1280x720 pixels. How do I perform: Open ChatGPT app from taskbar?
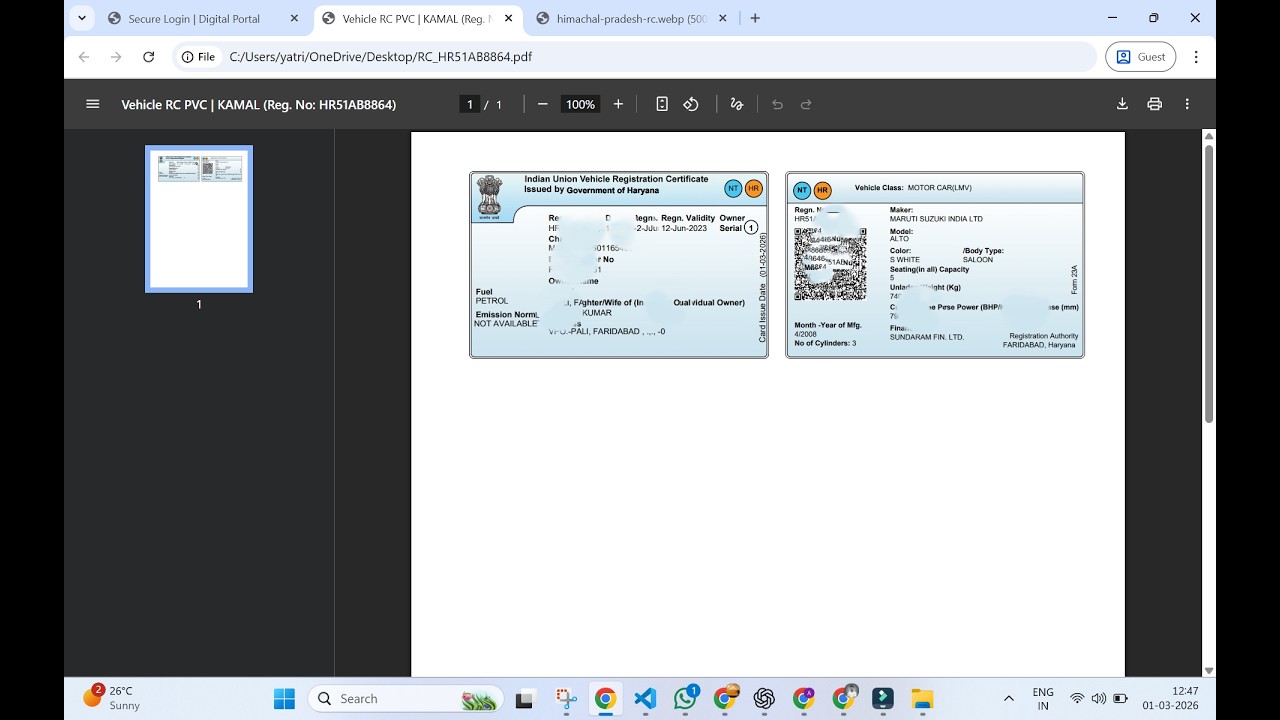[765, 698]
